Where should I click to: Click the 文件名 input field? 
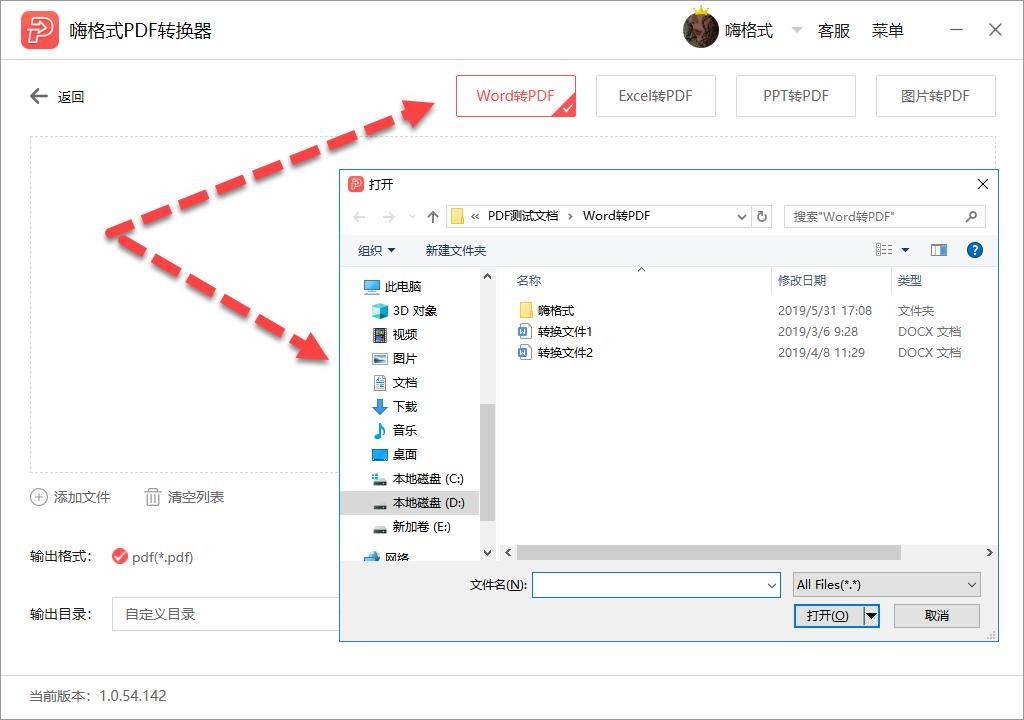(x=656, y=585)
